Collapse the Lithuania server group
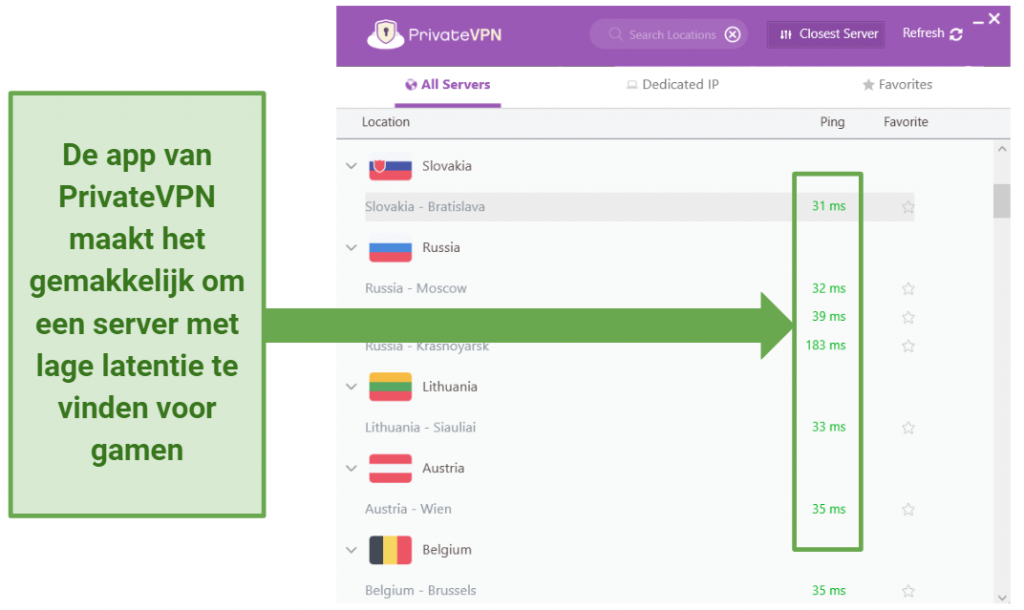Viewport: 1024px width, 610px height. [351, 386]
